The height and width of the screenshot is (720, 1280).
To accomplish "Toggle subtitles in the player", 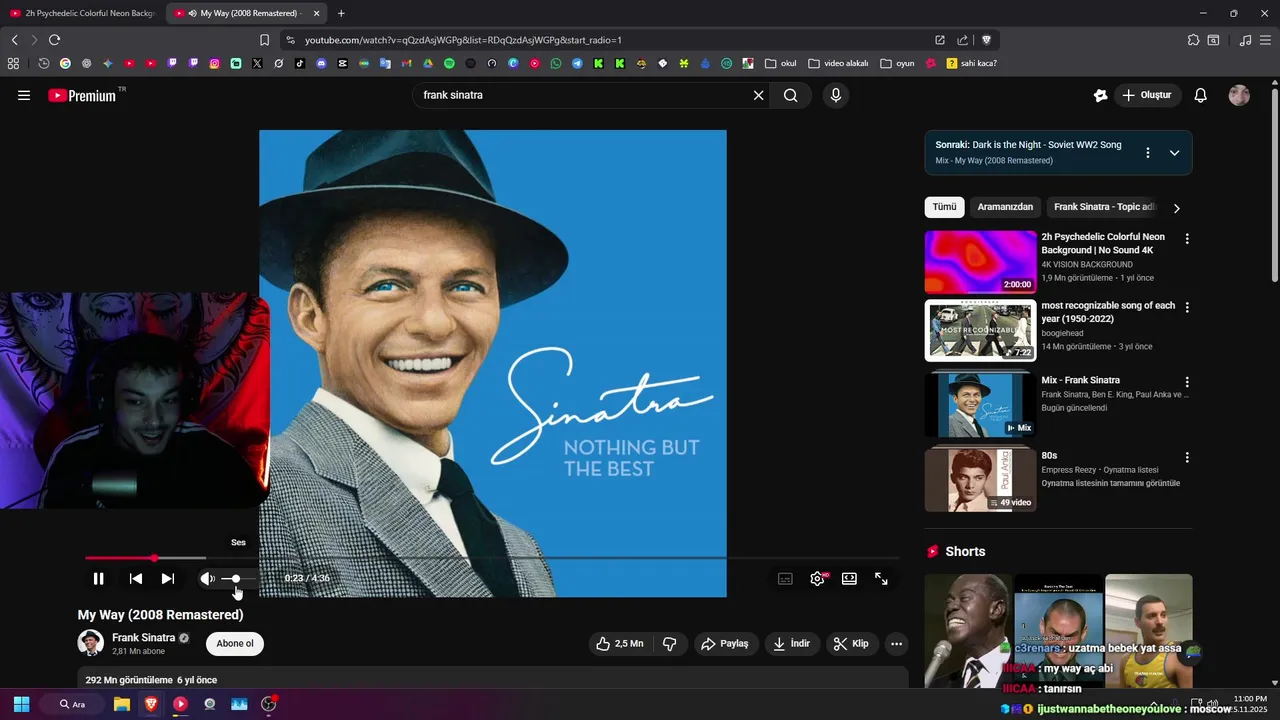I will pos(785,578).
